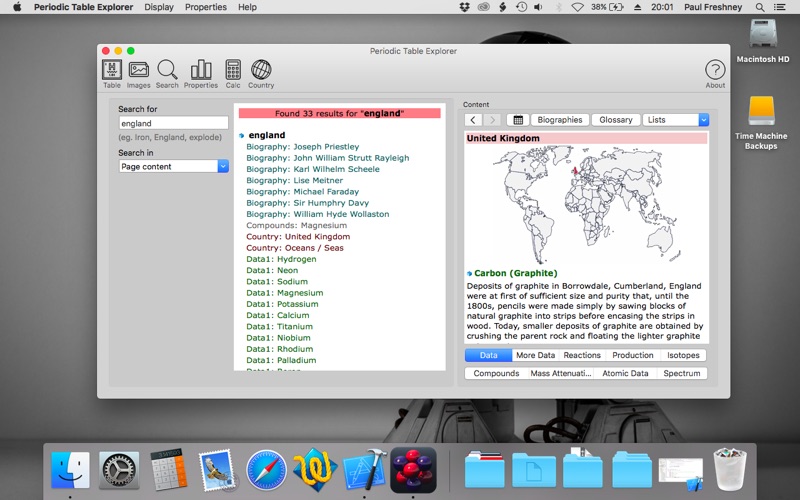Open the Display menu
800x500 pixels.
159,7
